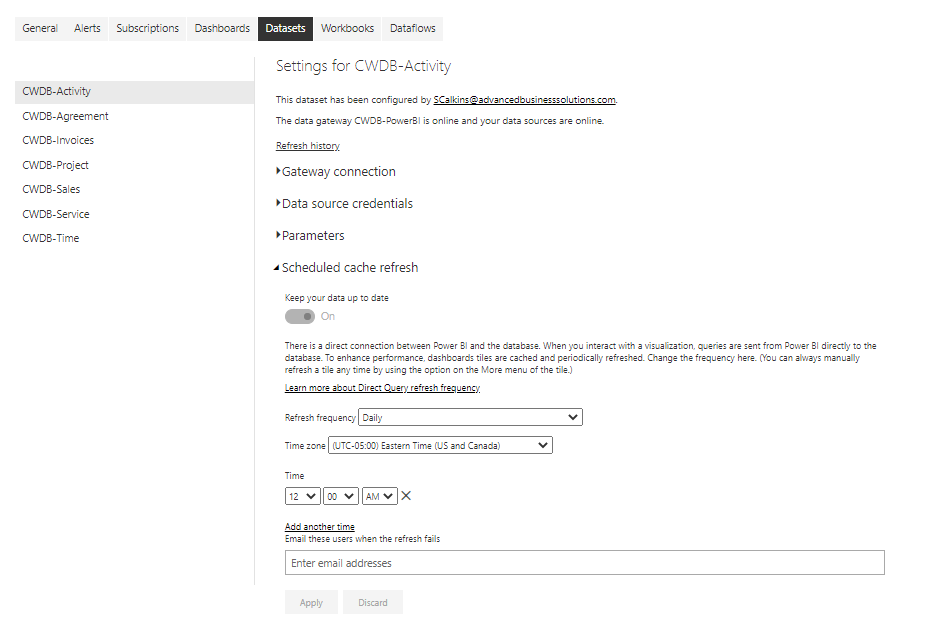The height and width of the screenshot is (629, 927).
Task: Select the CWDB-Time dataset
Action: tap(134, 239)
